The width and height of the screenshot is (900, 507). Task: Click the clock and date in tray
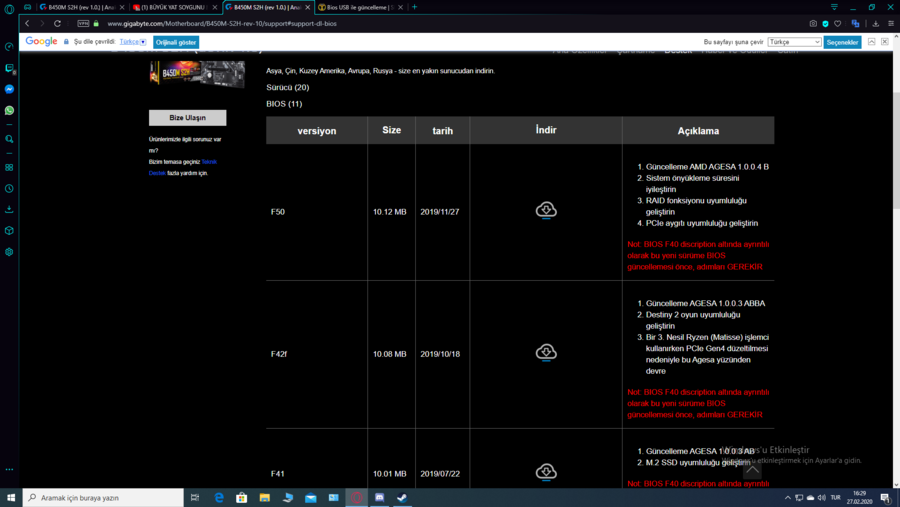(860, 497)
